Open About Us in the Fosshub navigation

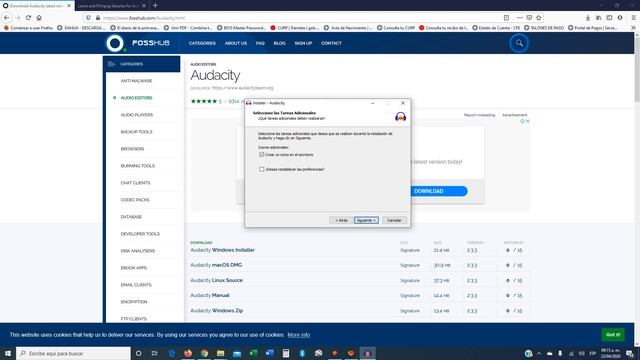pyautogui.click(x=236, y=43)
